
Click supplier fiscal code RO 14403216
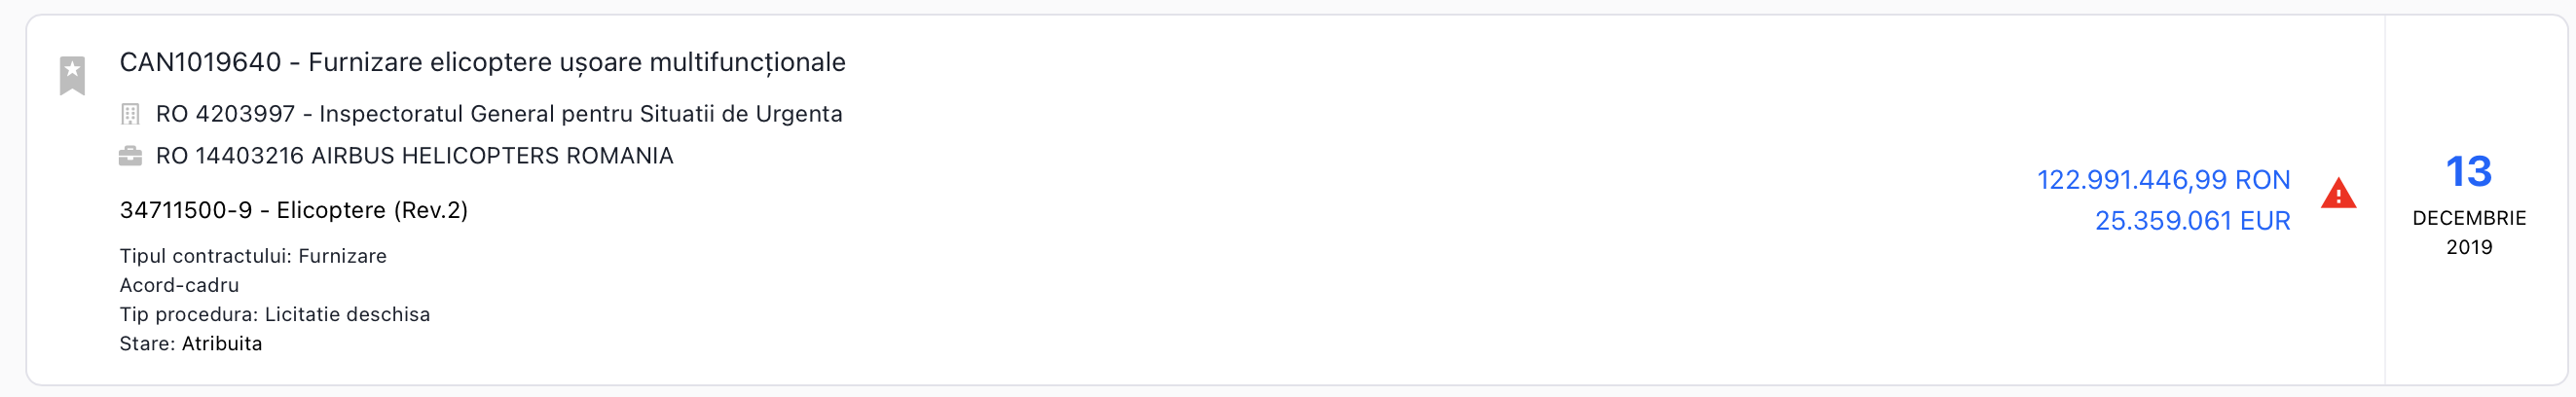tap(229, 156)
